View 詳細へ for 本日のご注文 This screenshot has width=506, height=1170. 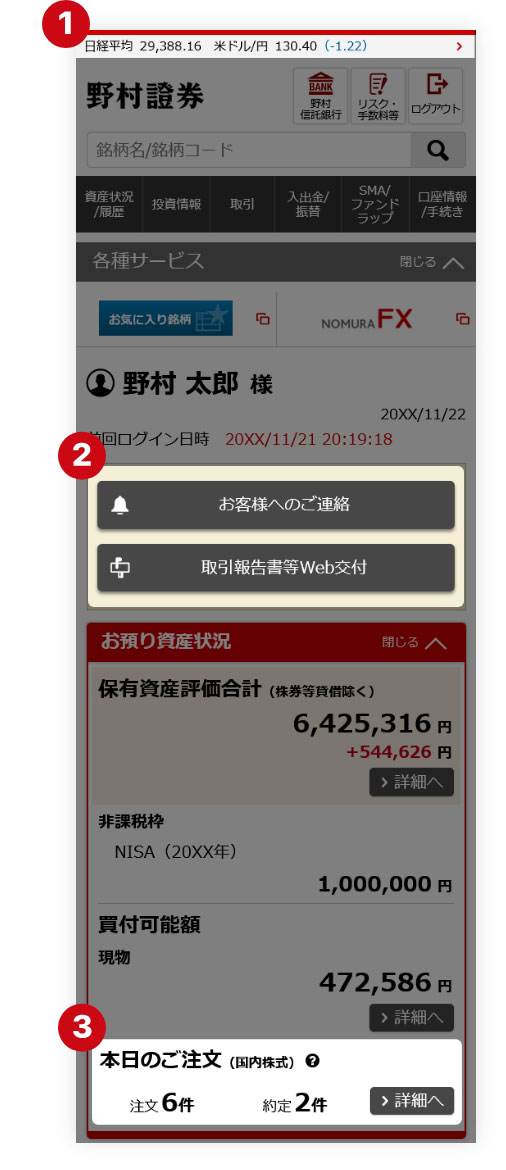point(412,1101)
